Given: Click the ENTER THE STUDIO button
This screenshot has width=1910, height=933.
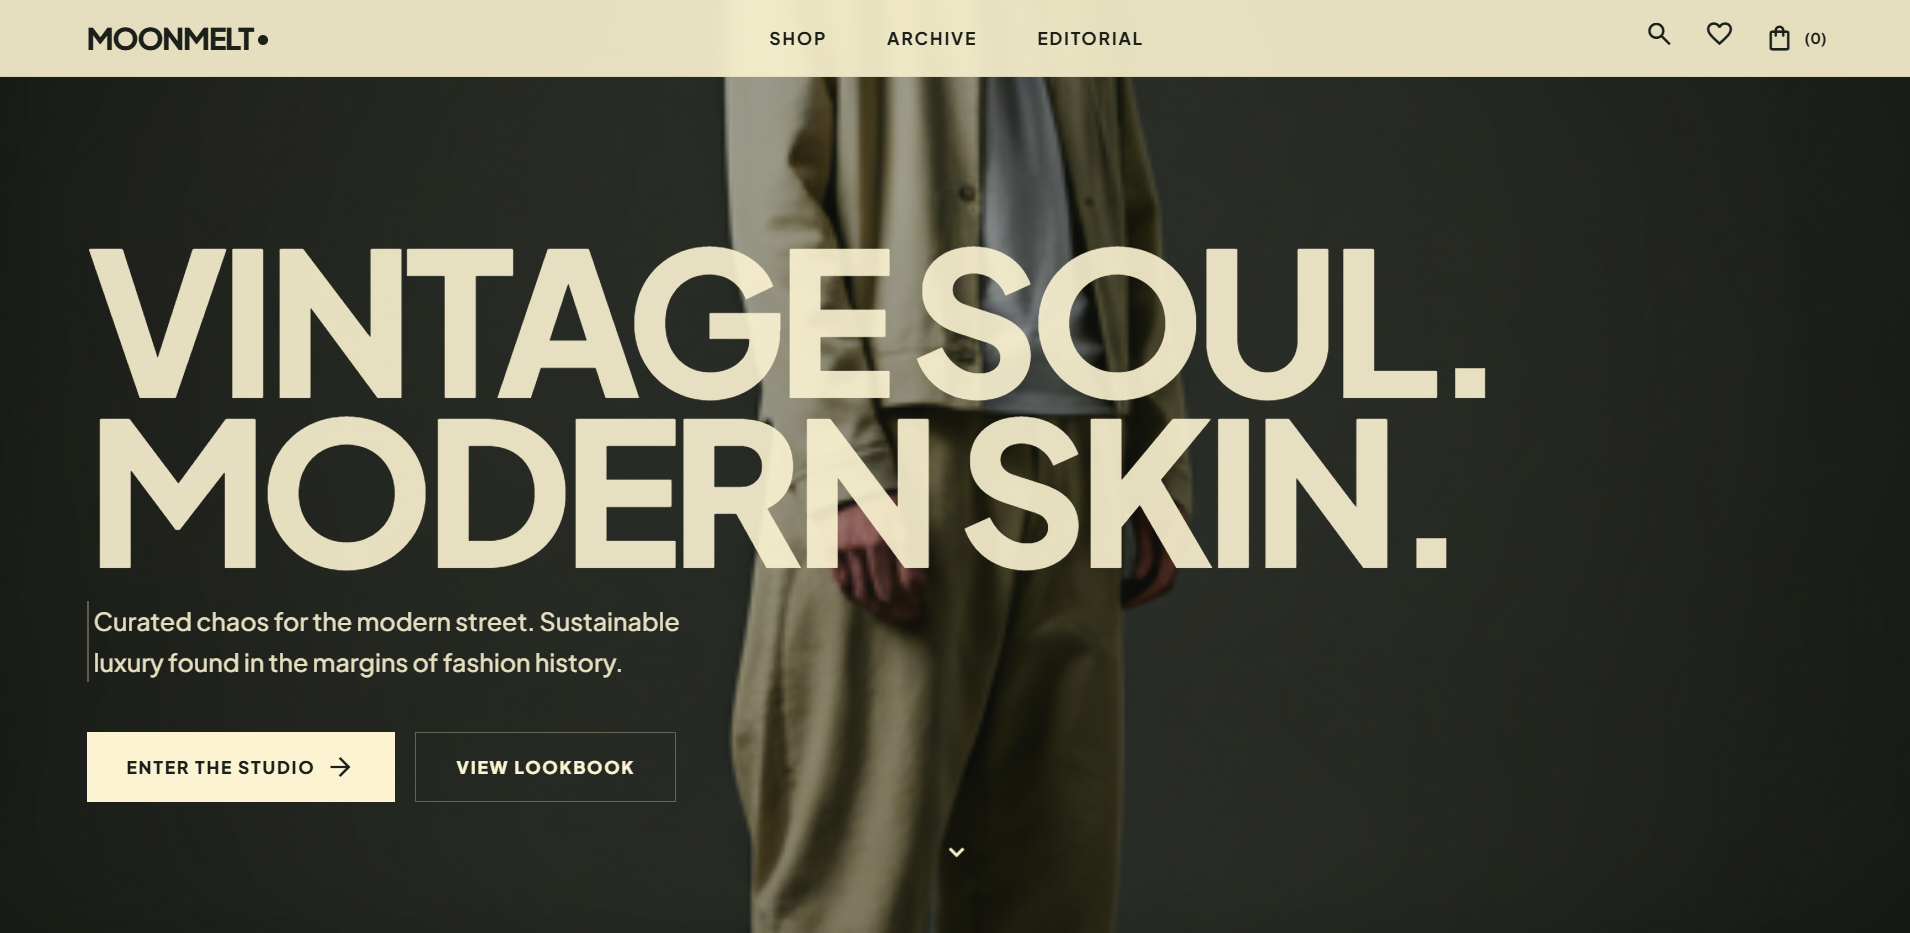Looking at the screenshot, I should [241, 767].
